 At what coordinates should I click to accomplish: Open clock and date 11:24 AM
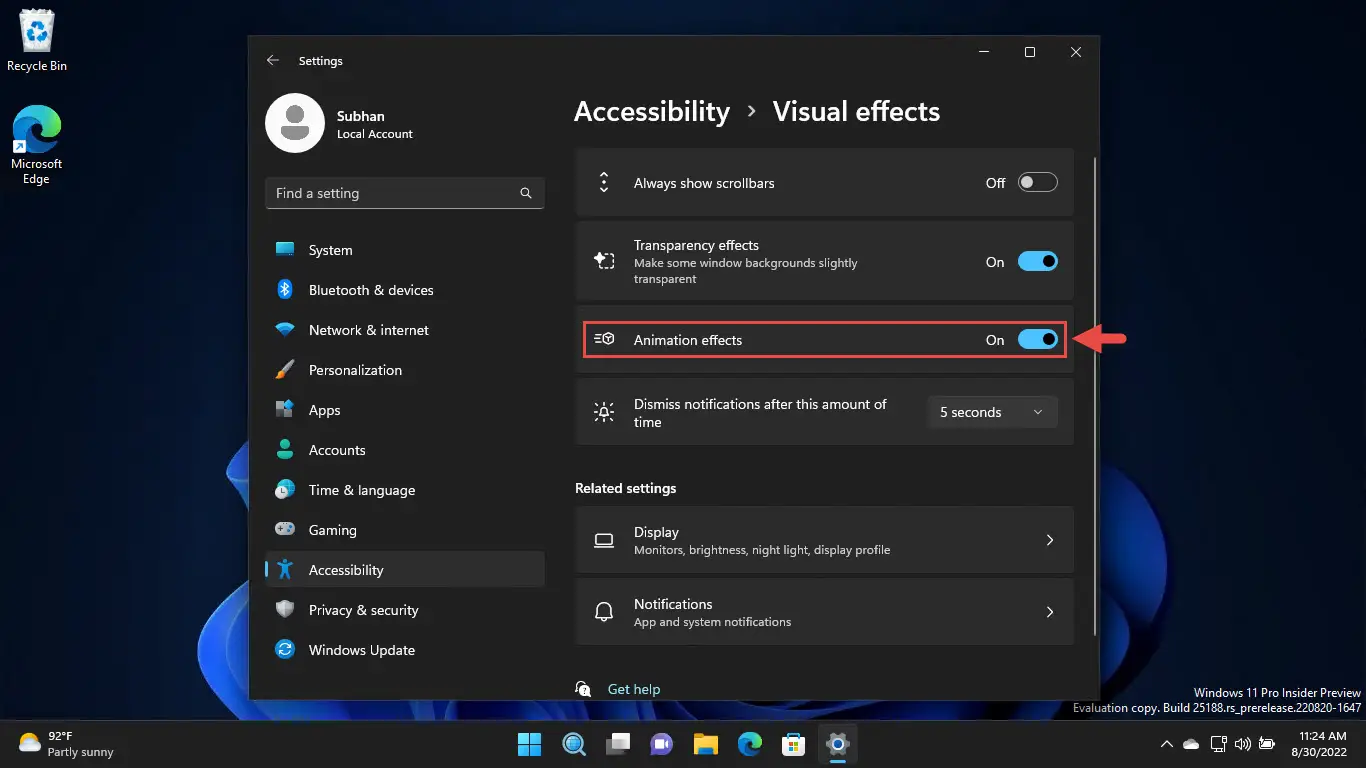[x=1320, y=744]
